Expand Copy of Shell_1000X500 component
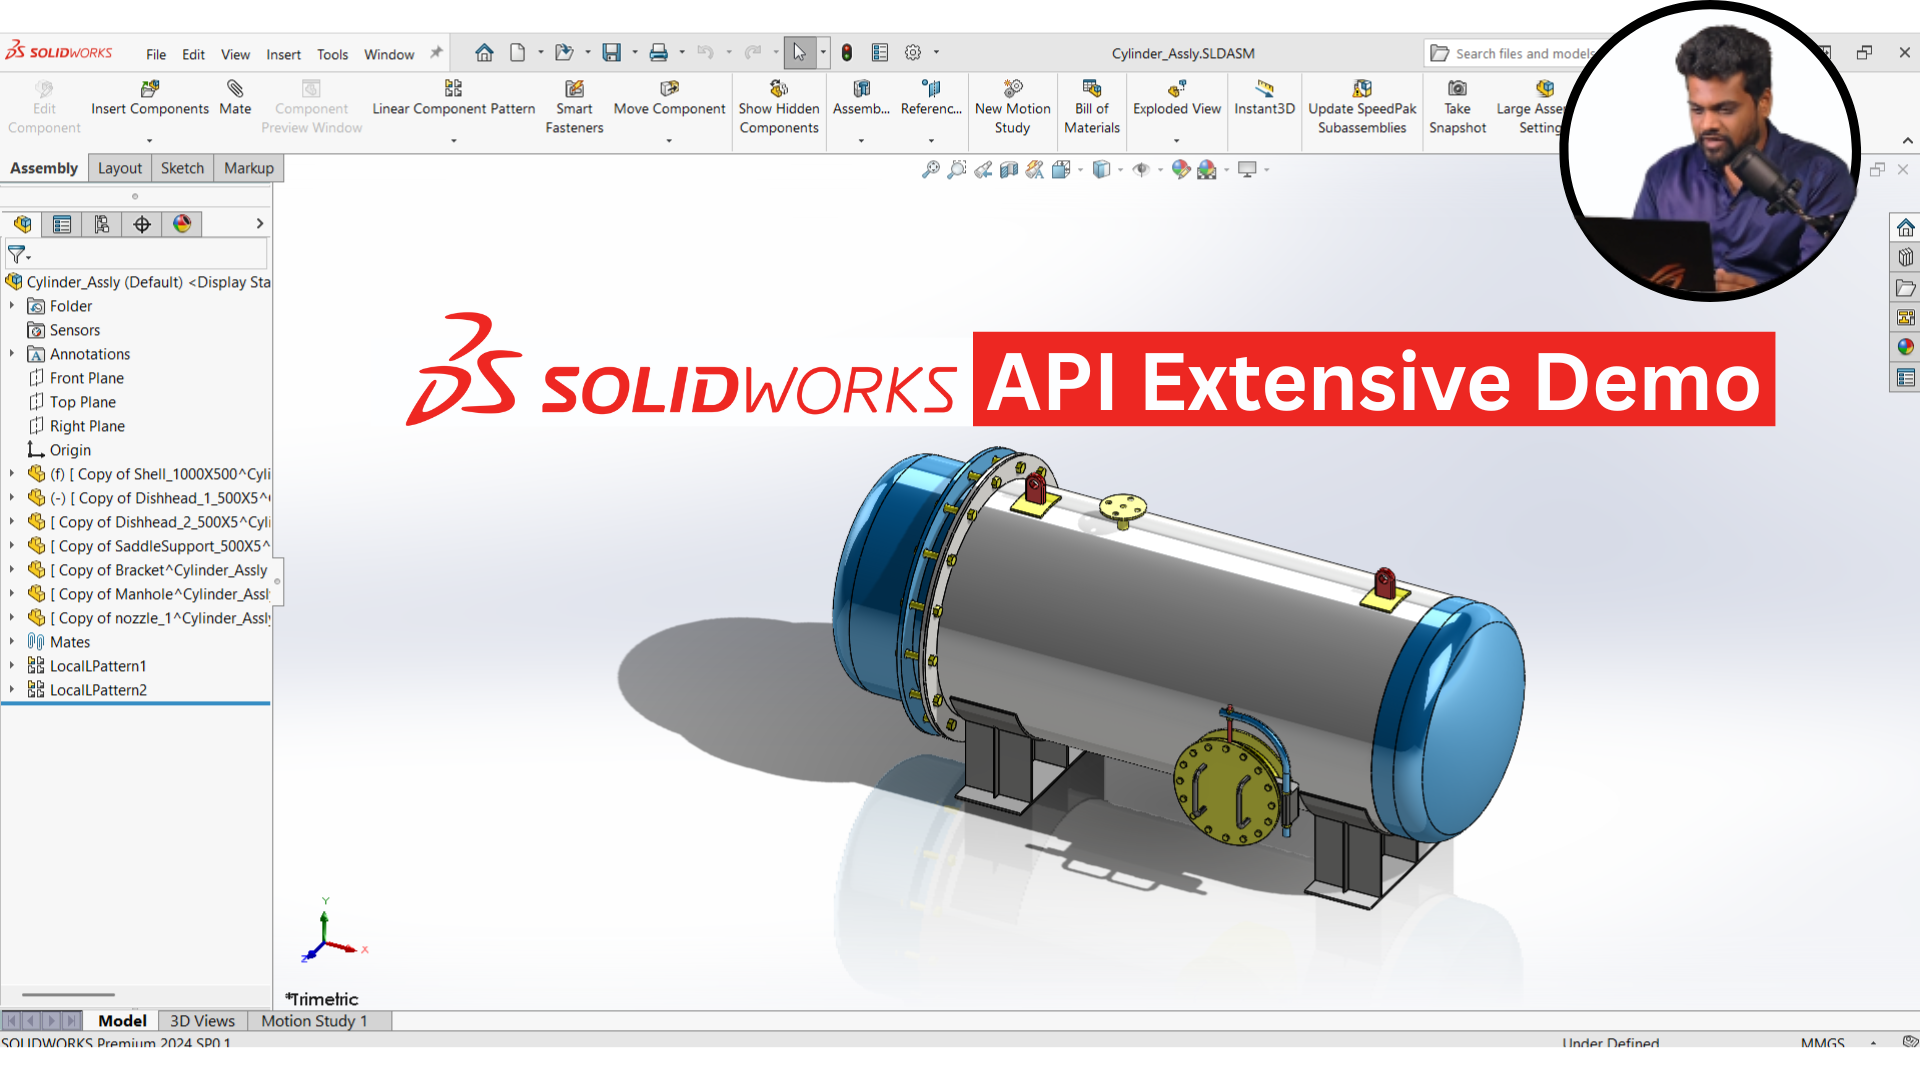 coord(12,474)
